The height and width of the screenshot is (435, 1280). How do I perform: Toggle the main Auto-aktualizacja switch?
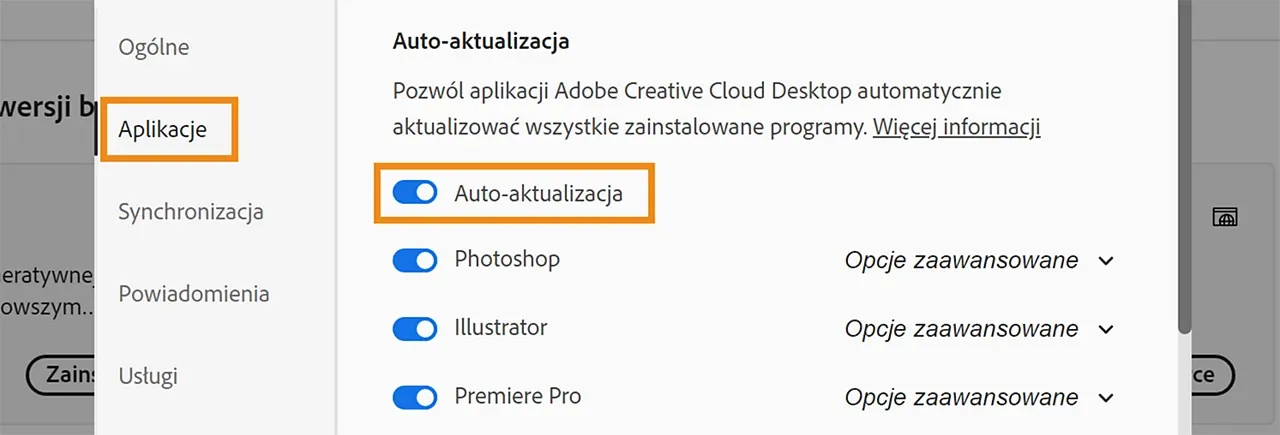(415, 193)
